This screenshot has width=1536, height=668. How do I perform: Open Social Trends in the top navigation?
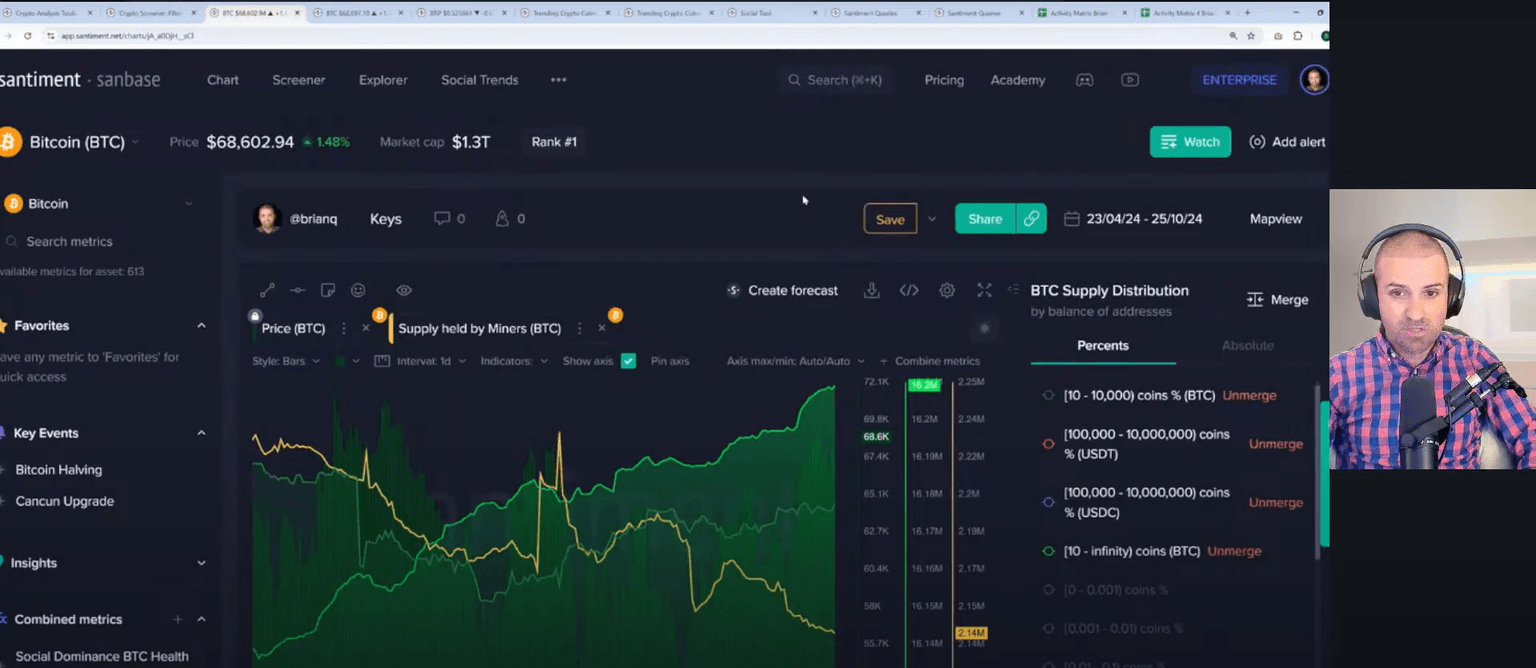click(479, 80)
